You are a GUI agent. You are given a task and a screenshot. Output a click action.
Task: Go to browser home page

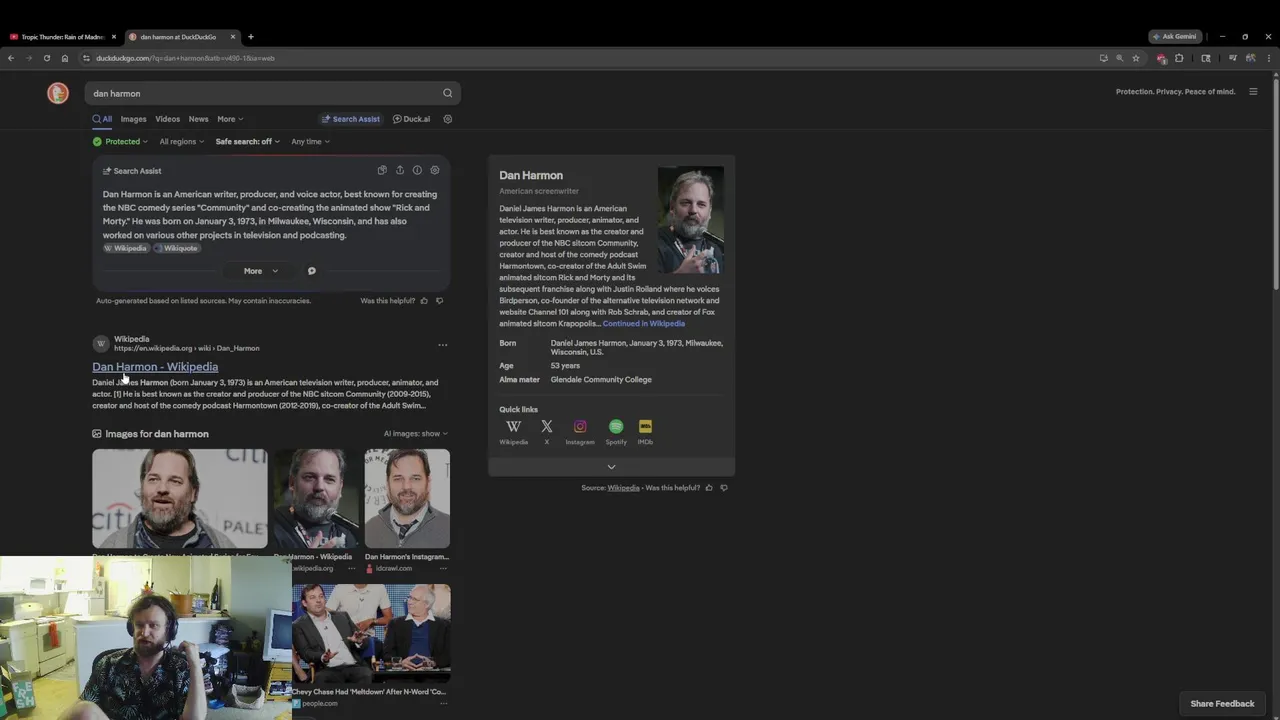[65, 58]
